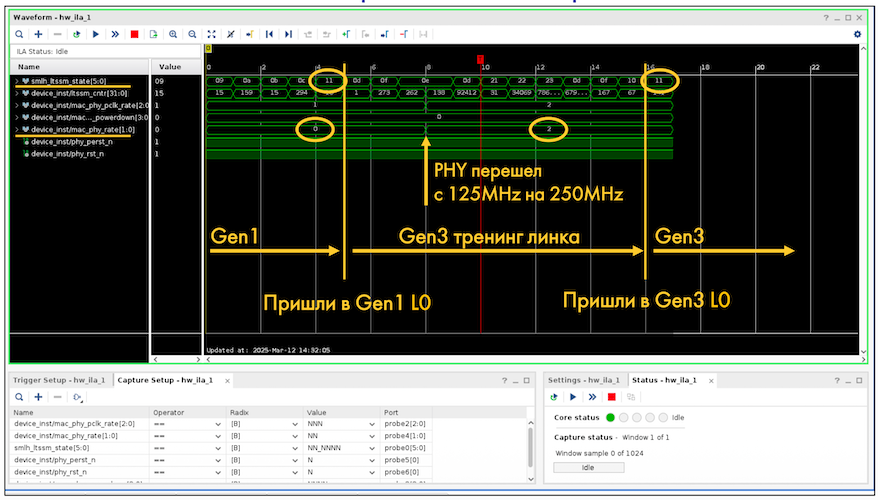Expand device_inst/mac_phy_pclk_rate bus in waveform
The width and height of the screenshot is (880, 500).
point(17,105)
